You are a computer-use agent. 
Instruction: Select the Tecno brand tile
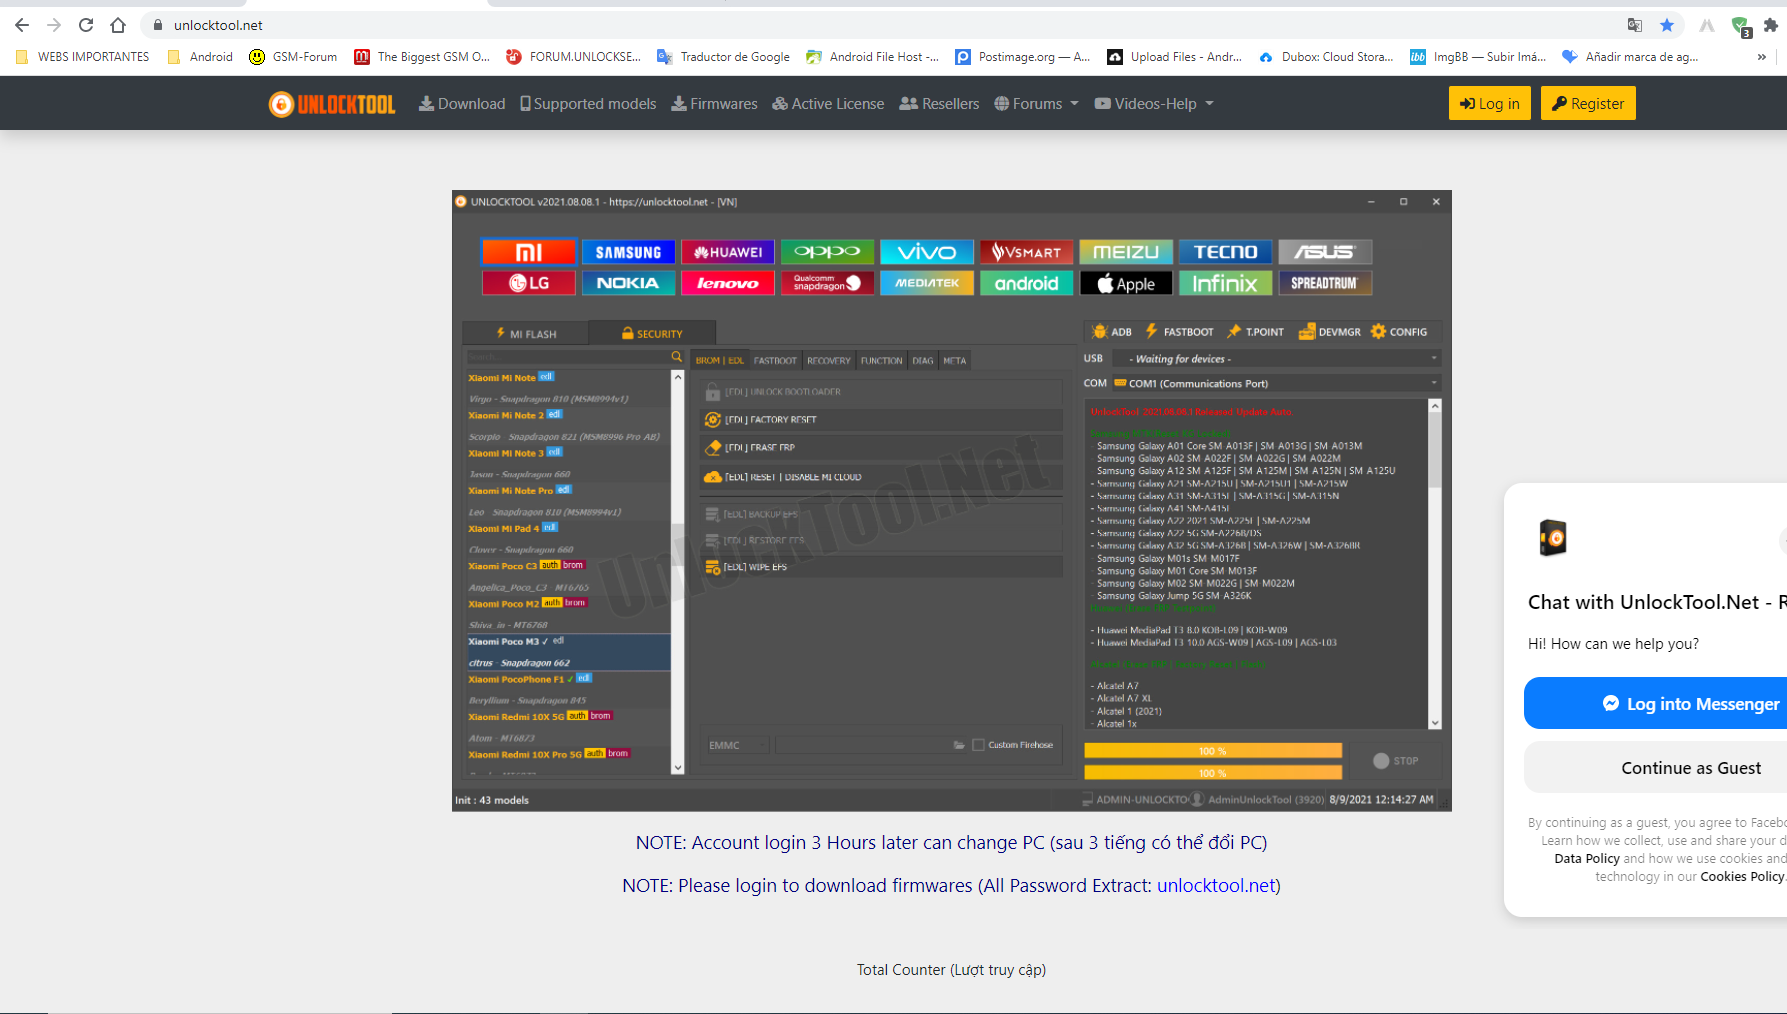pos(1225,252)
